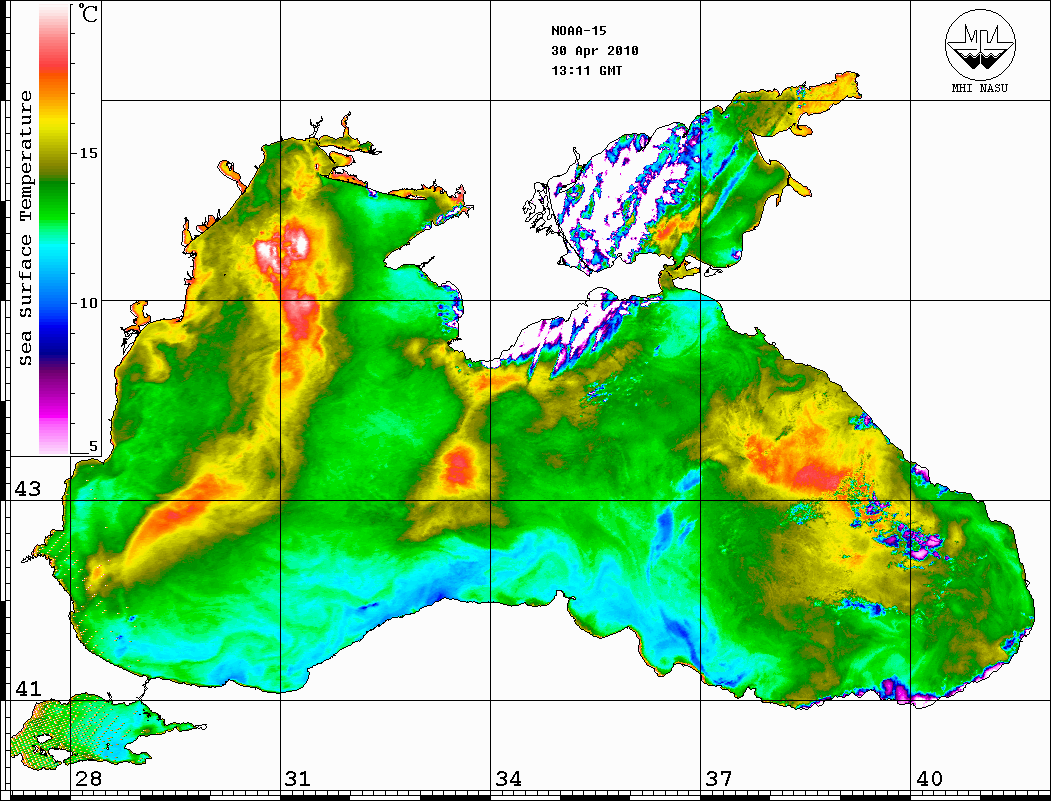Click the 'MHI NASU' caption text
The width and height of the screenshot is (1051, 801).
(x=980, y=88)
